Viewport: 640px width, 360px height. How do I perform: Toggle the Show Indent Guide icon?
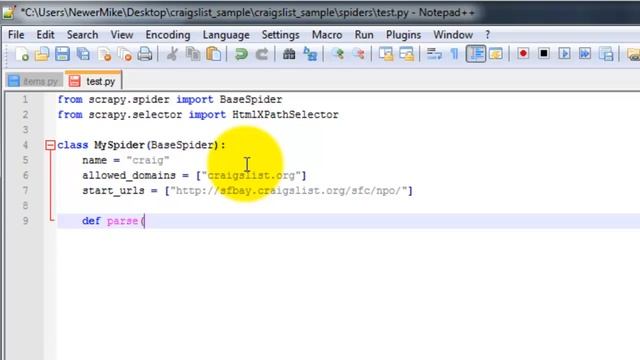coord(476,54)
